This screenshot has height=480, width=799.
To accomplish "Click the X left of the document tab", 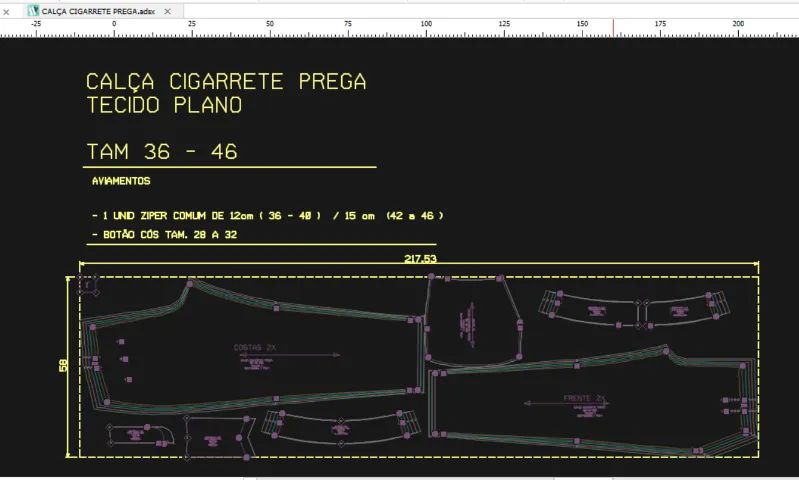I will (x=6, y=12).
